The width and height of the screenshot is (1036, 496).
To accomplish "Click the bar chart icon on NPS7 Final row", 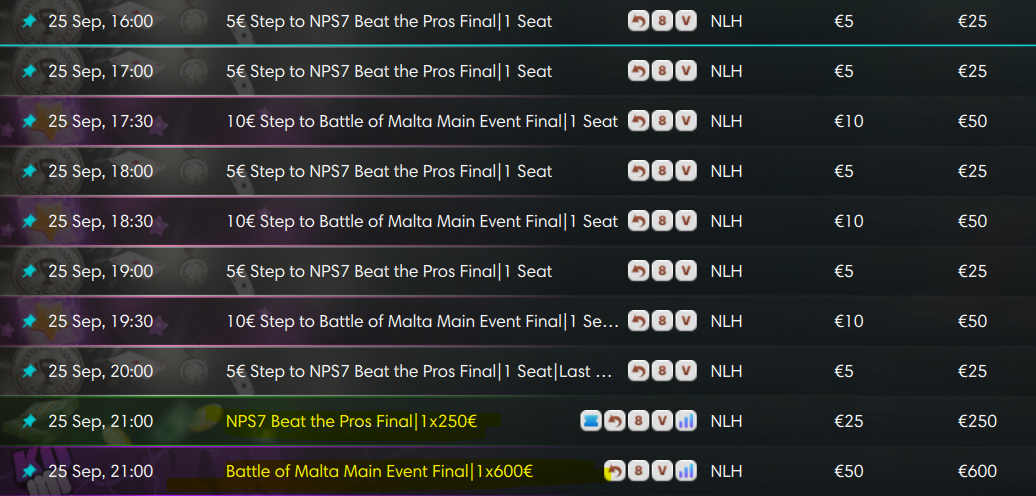I will point(686,421).
